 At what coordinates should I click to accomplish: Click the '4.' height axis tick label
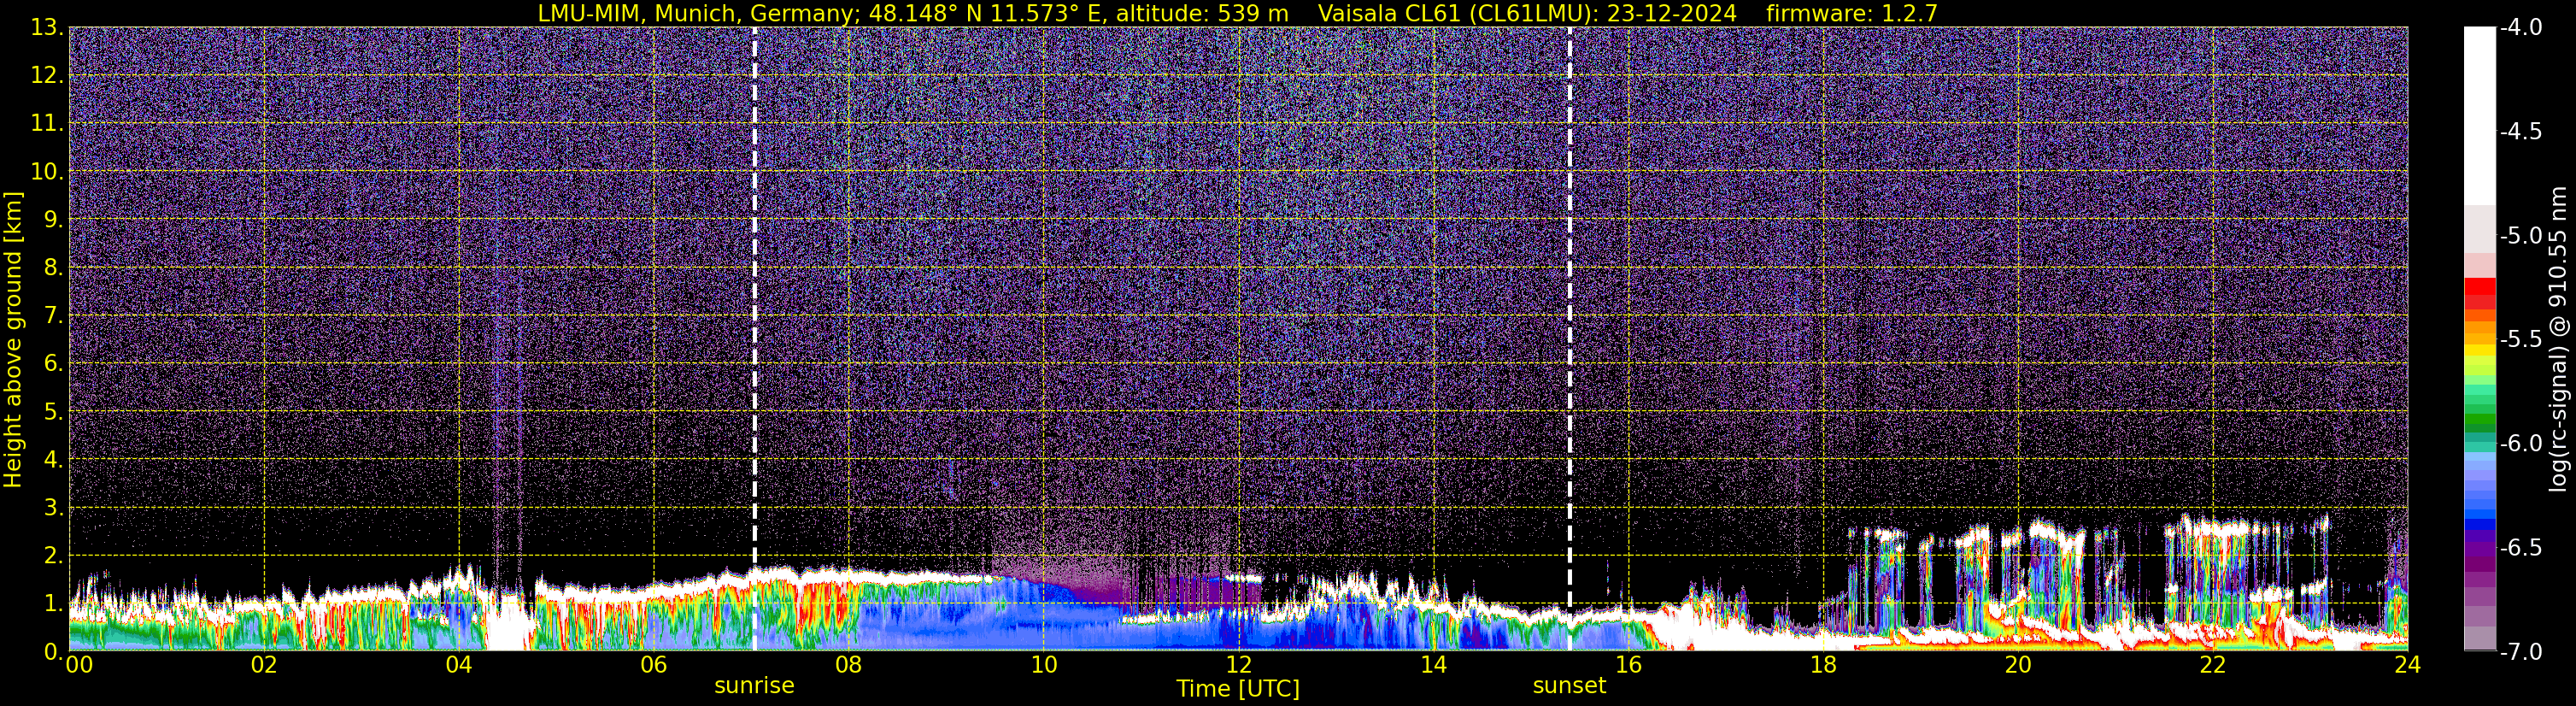[54, 460]
